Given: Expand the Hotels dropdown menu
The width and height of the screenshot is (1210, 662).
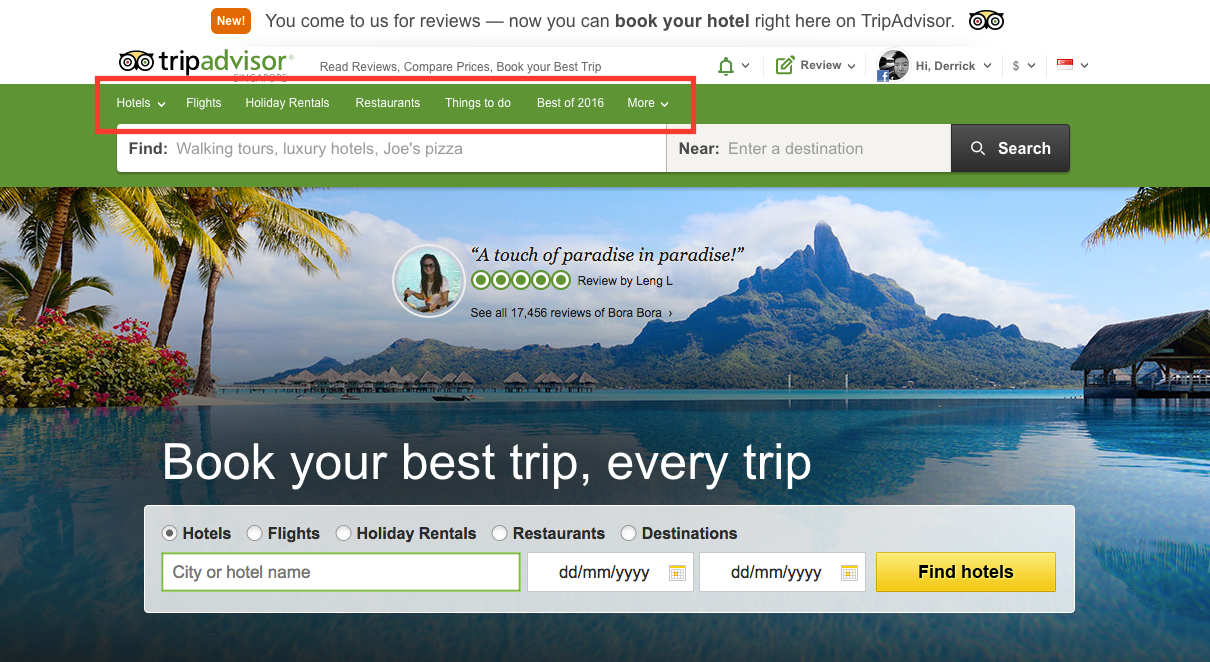Looking at the screenshot, I should [141, 103].
